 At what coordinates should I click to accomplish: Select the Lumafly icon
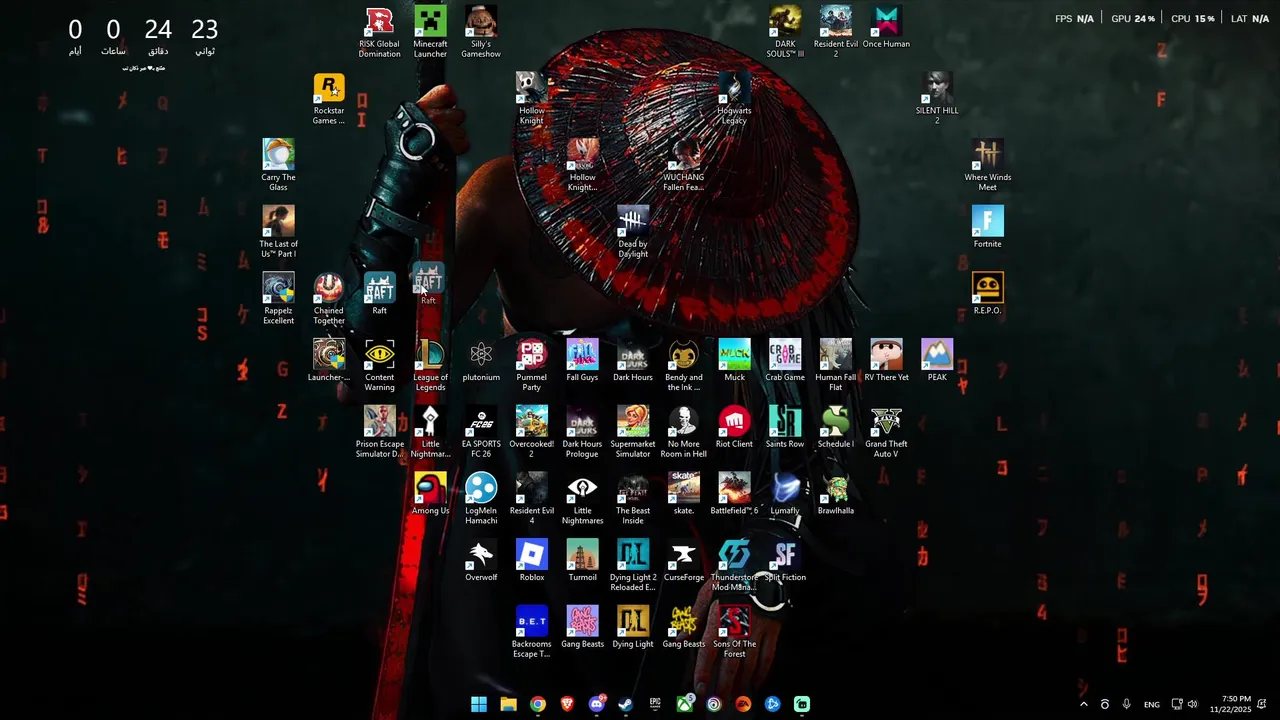coord(785,494)
